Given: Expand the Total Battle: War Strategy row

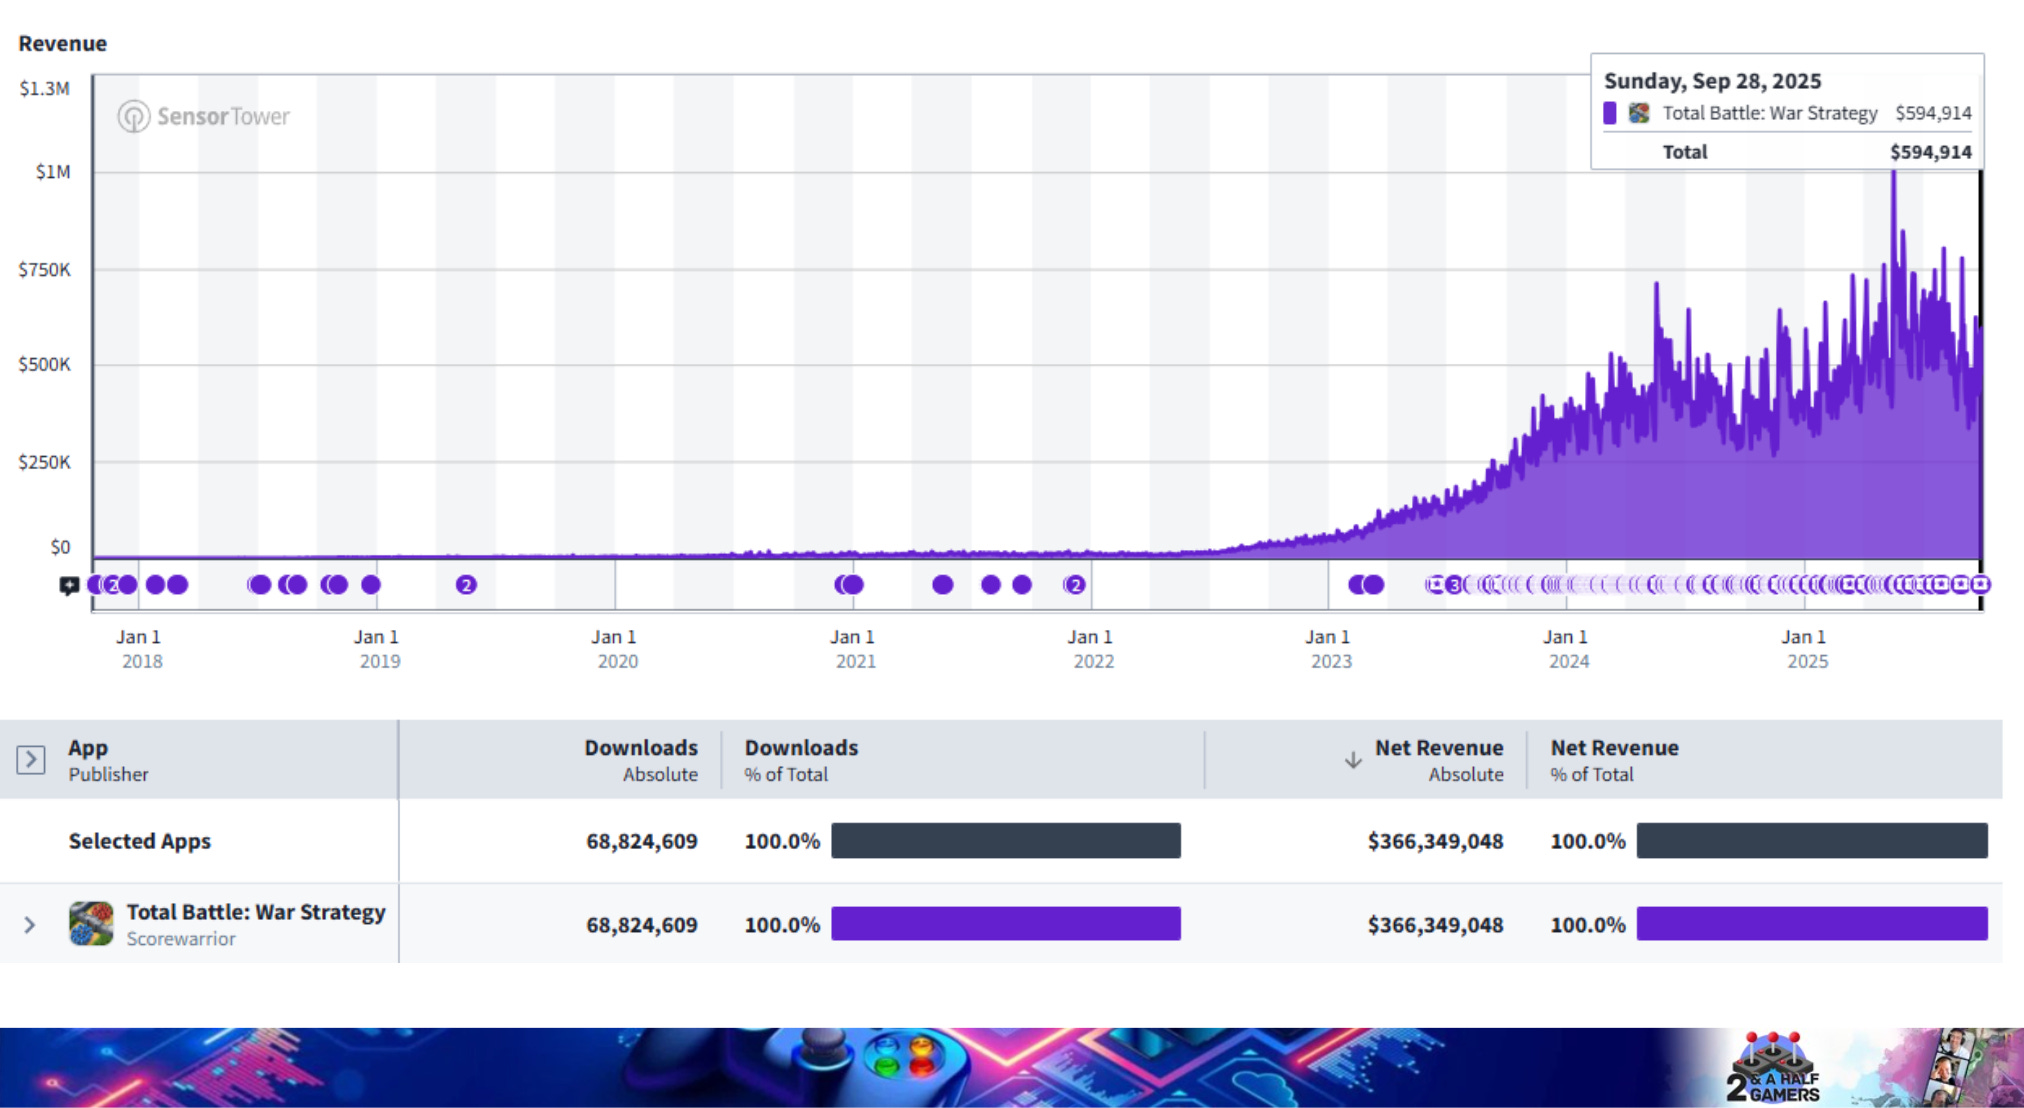Looking at the screenshot, I should (x=30, y=925).
